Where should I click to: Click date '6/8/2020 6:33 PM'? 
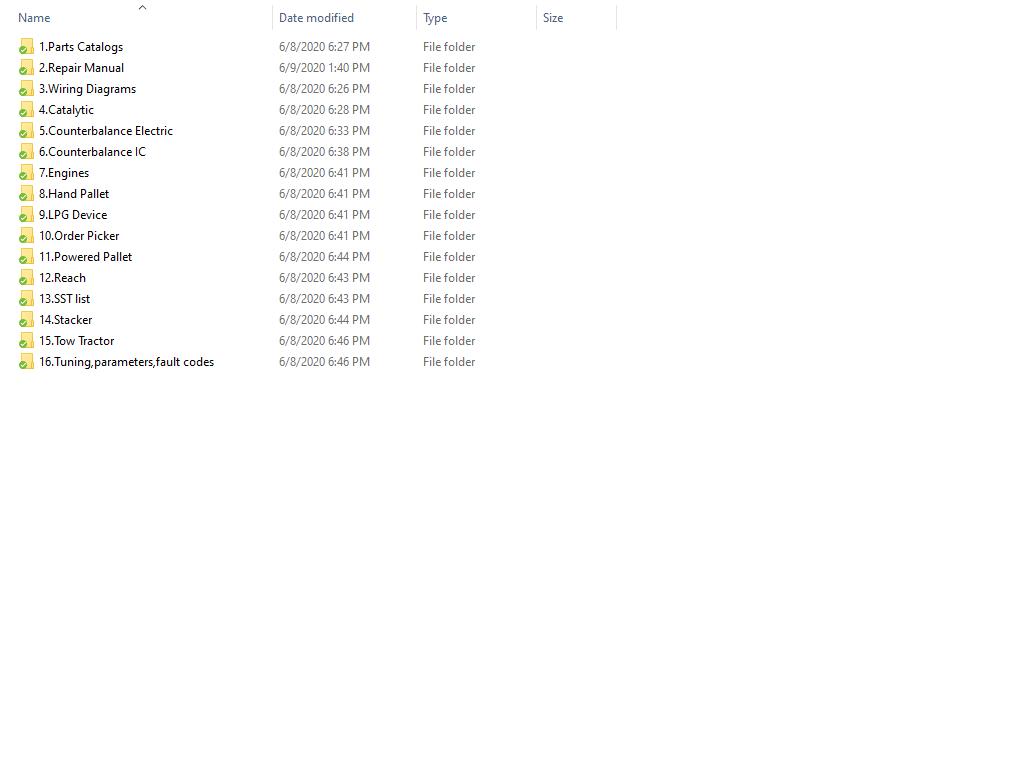[x=324, y=131]
